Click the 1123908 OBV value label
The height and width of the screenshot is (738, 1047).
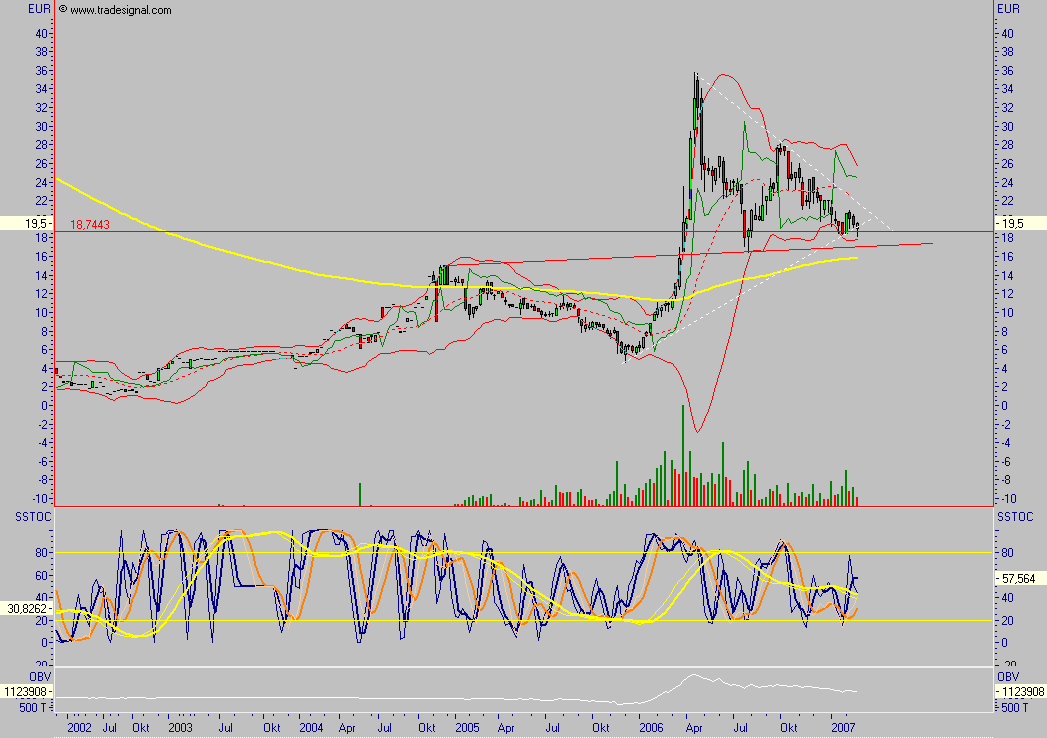click(x=28, y=690)
